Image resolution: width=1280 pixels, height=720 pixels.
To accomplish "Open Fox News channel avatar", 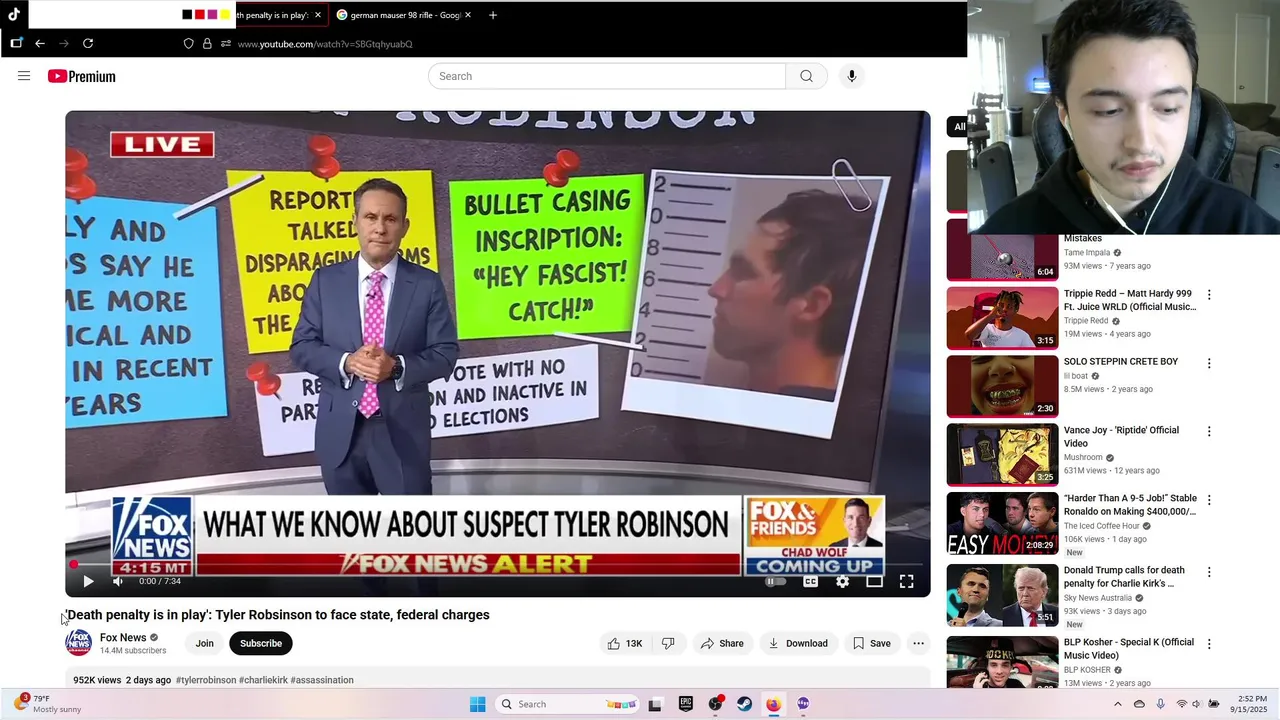I will 79,643.
